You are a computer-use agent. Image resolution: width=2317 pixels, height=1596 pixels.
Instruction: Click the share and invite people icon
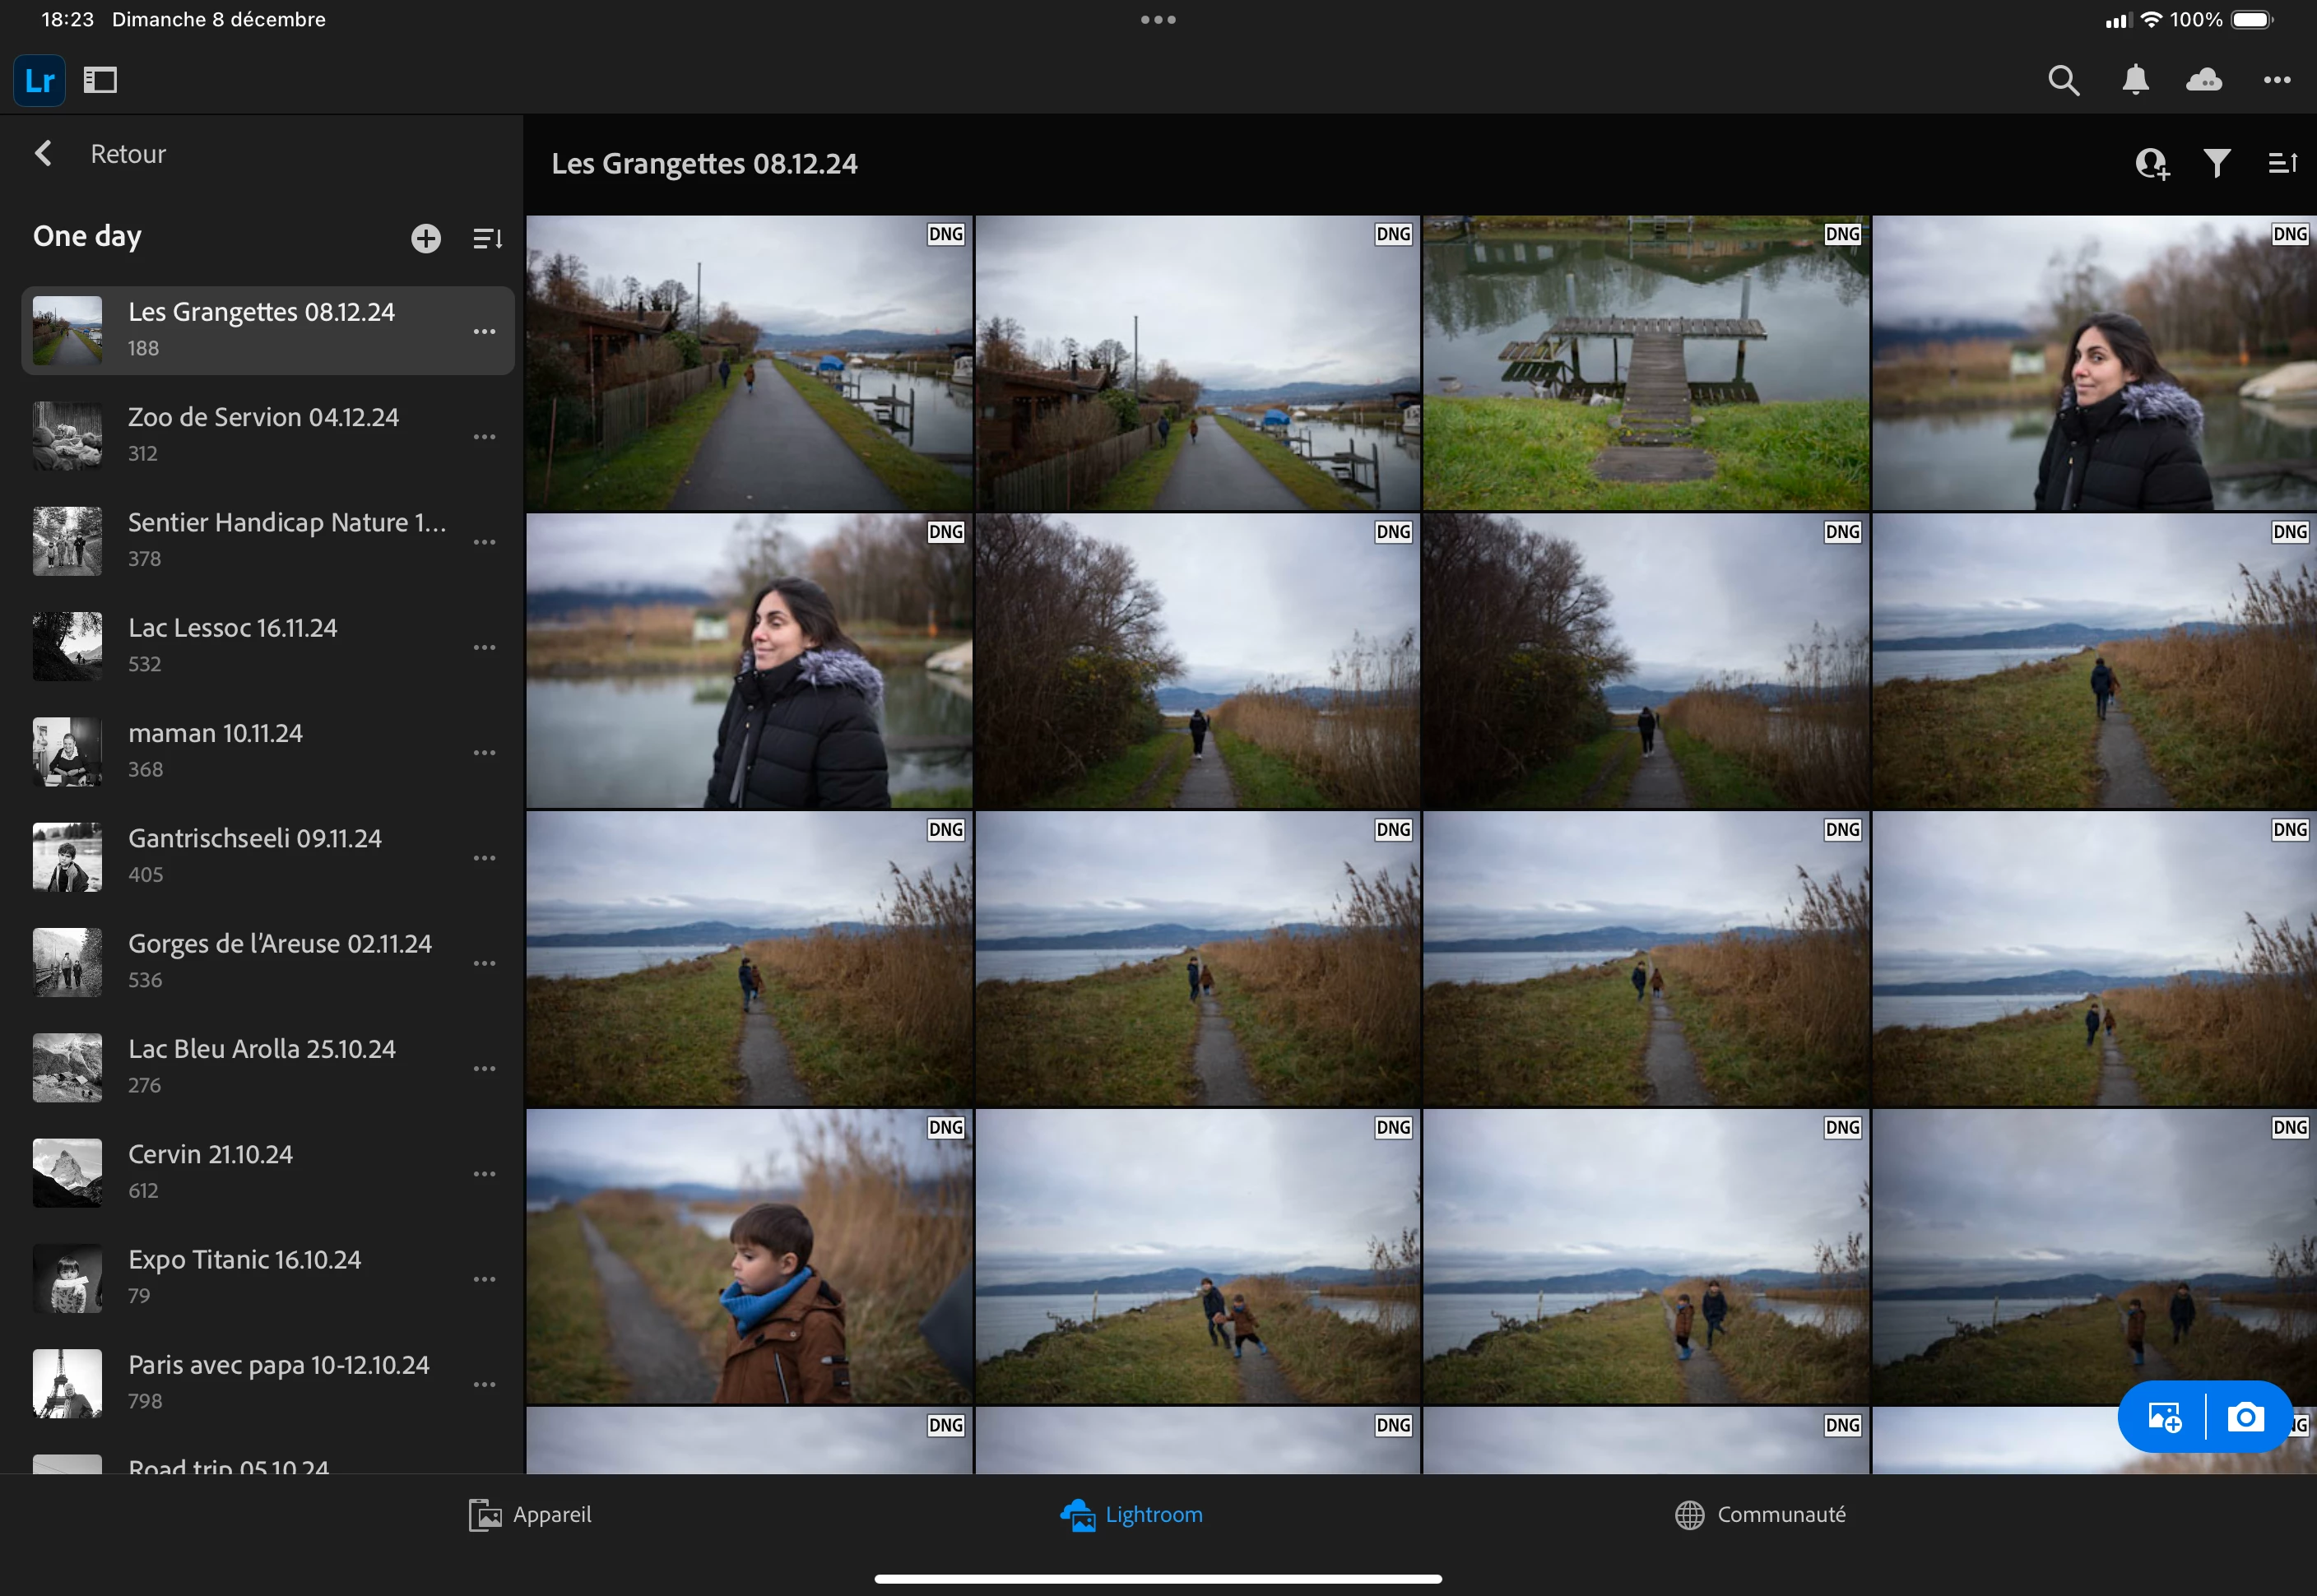2152,163
